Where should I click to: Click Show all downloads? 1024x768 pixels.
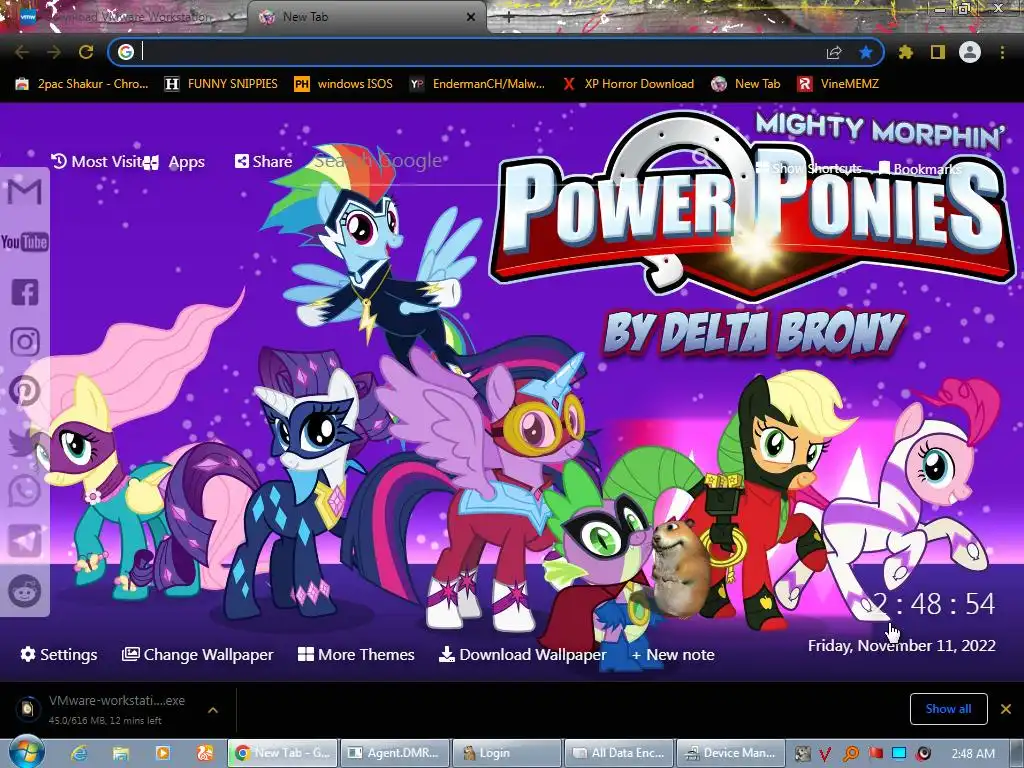[x=948, y=709]
